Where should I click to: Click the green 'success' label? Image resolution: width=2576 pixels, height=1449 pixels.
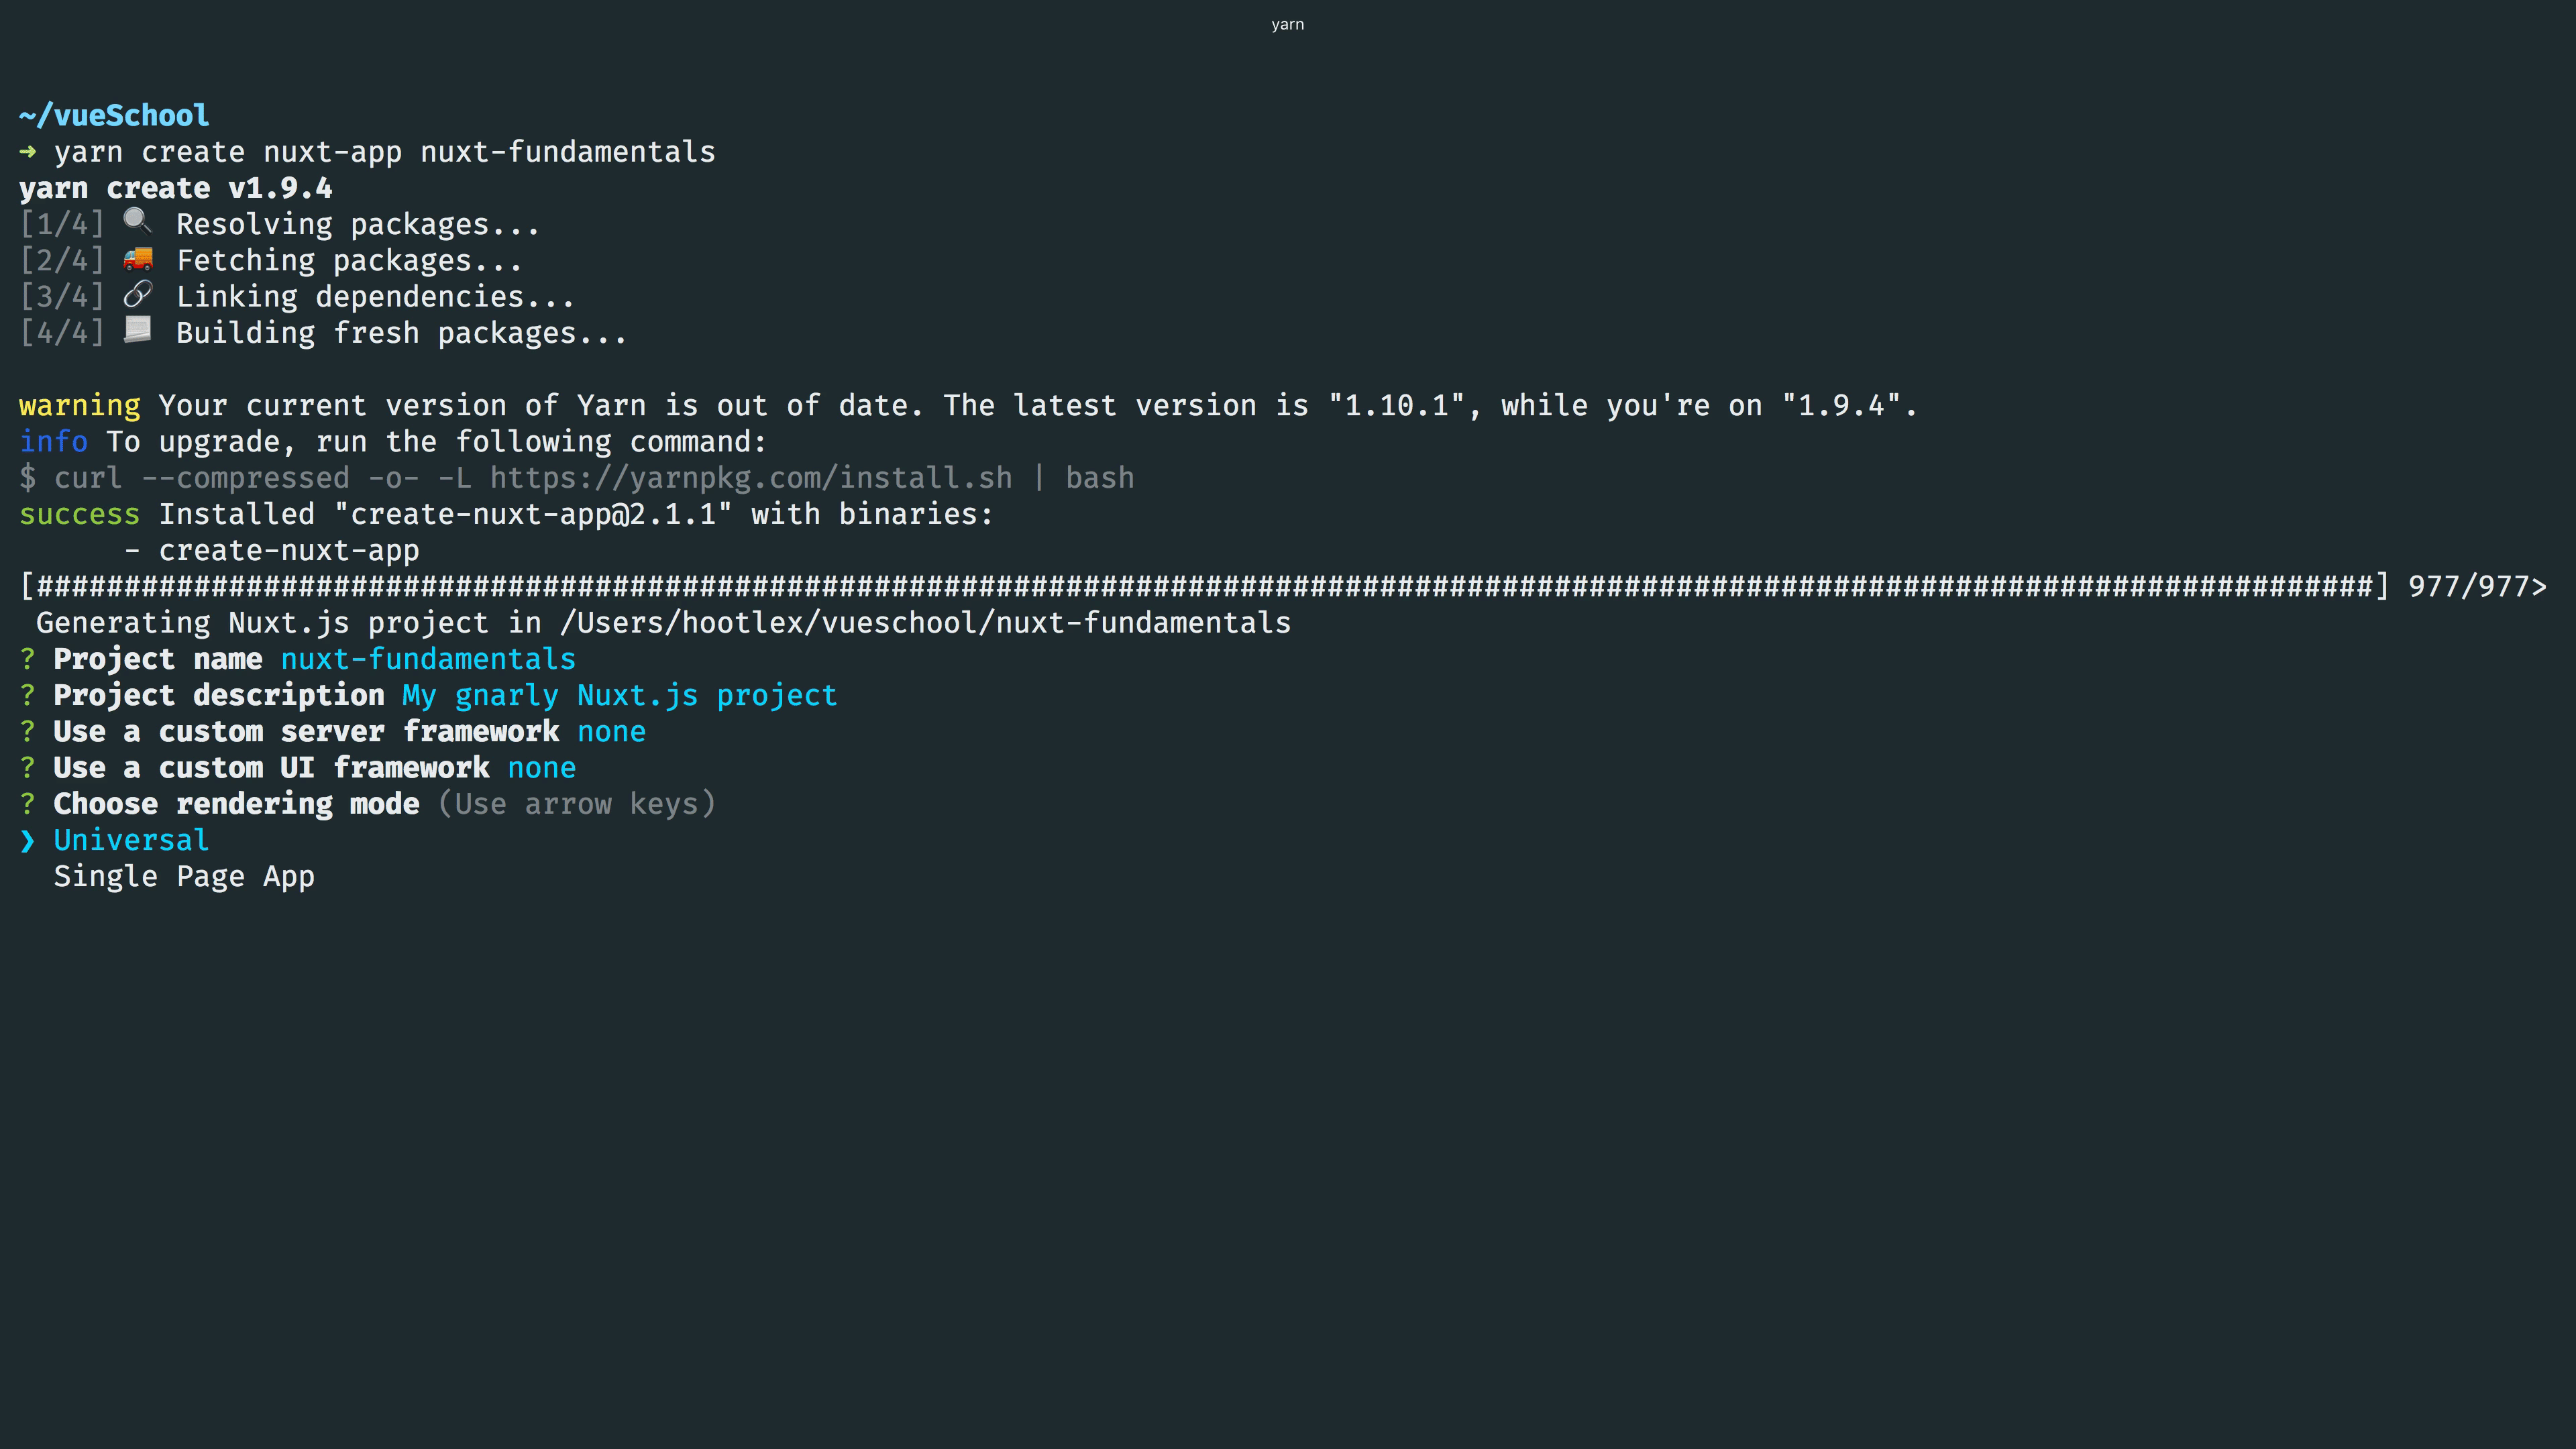pyautogui.click(x=79, y=514)
